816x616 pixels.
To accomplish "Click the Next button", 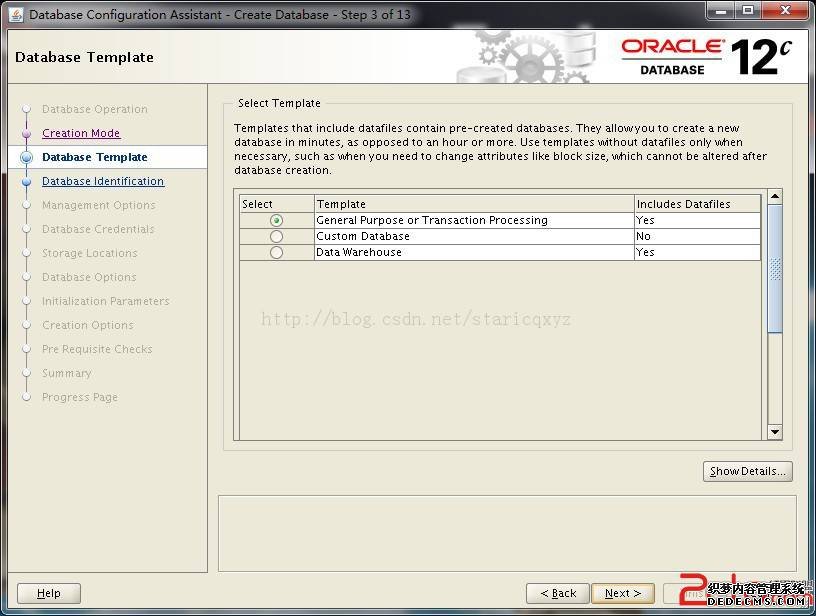I will click(622, 593).
